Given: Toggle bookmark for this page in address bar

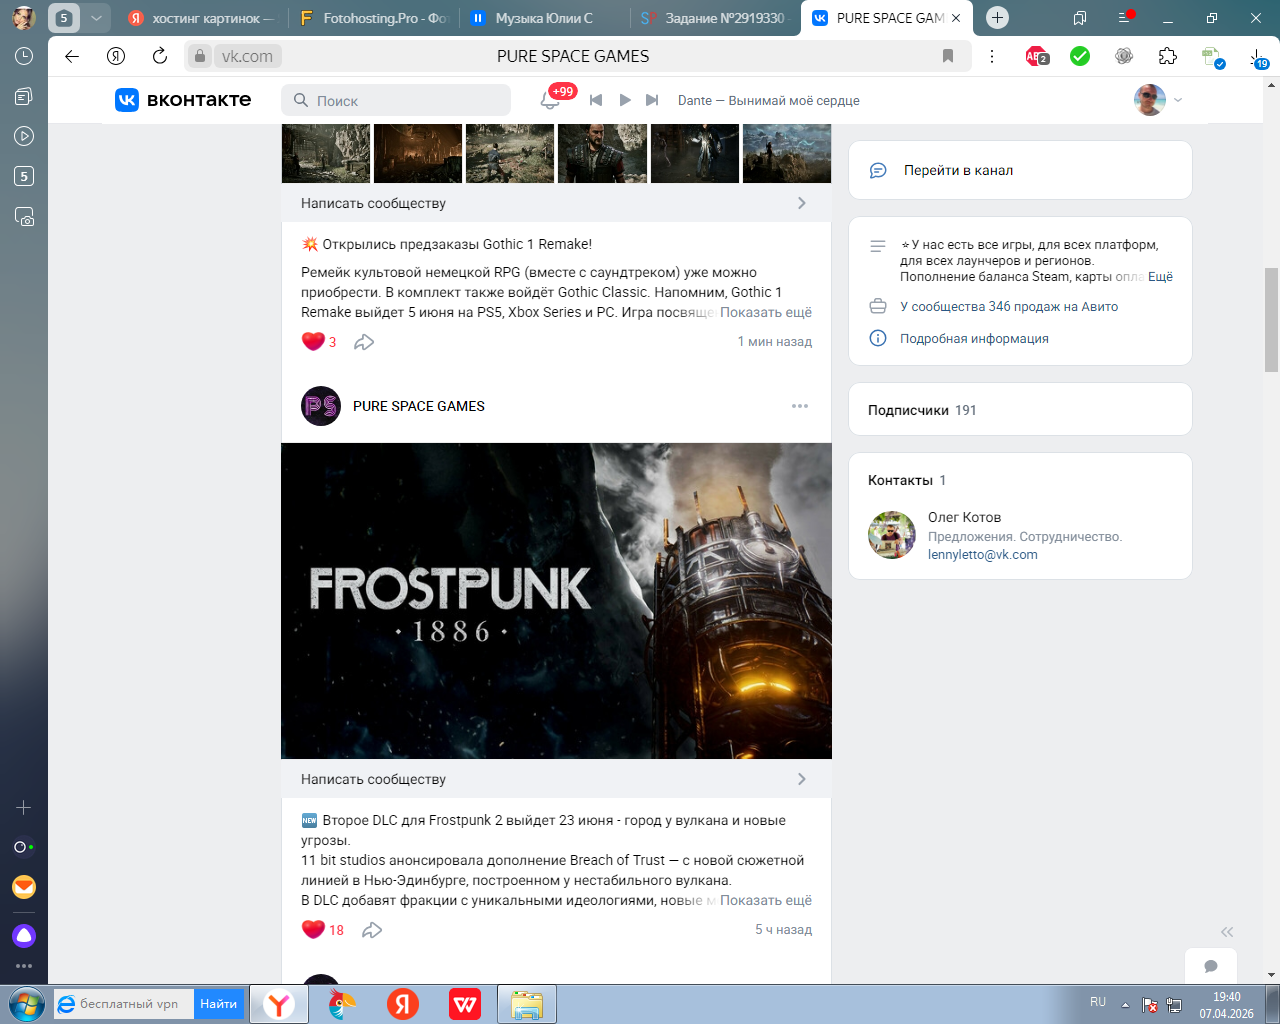Looking at the screenshot, I should click(948, 56).
